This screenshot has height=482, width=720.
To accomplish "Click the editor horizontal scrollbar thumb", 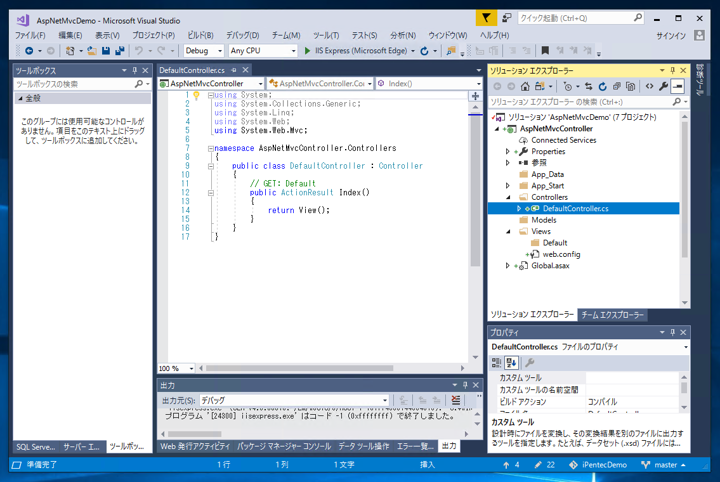I will (299, 368).
